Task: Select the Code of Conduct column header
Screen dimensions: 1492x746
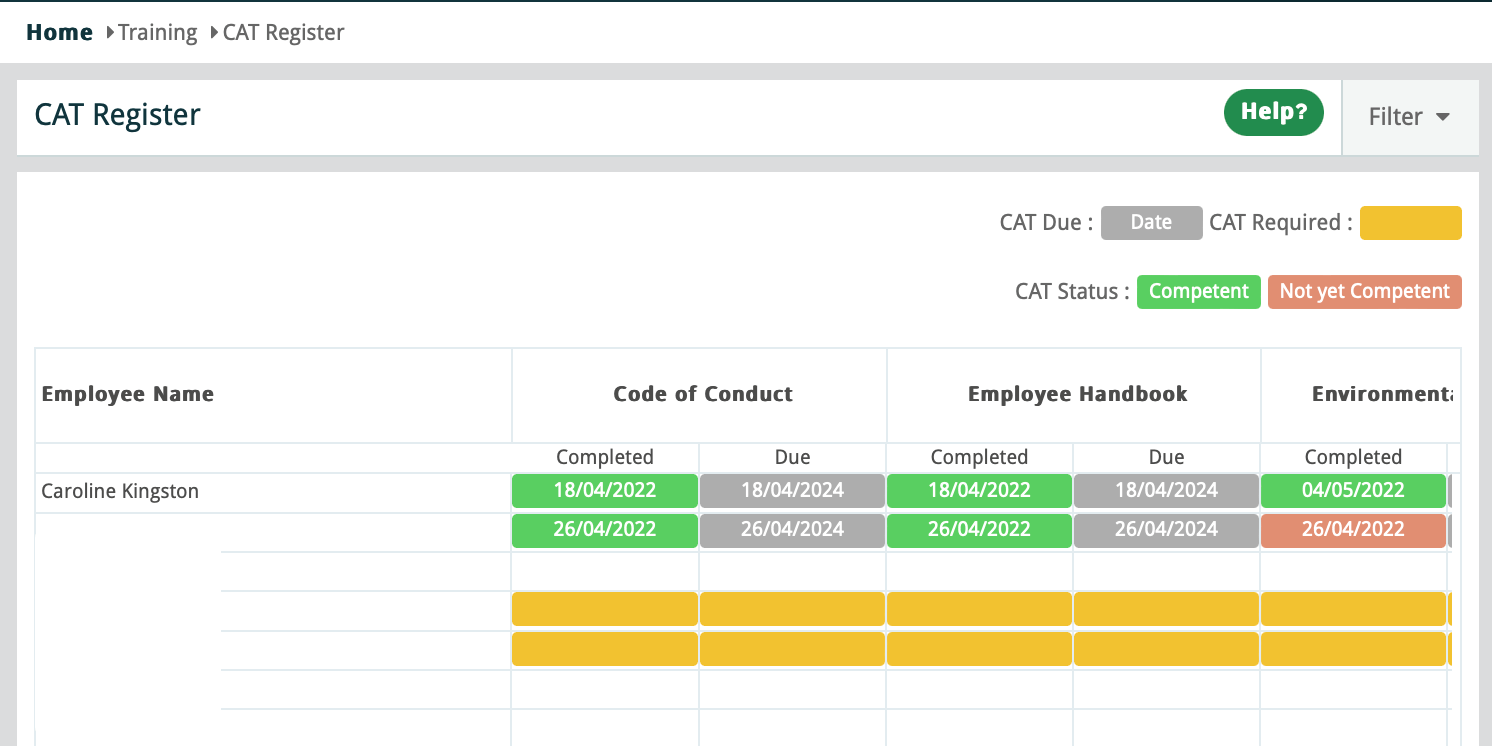Action: [x=702, y=394]
